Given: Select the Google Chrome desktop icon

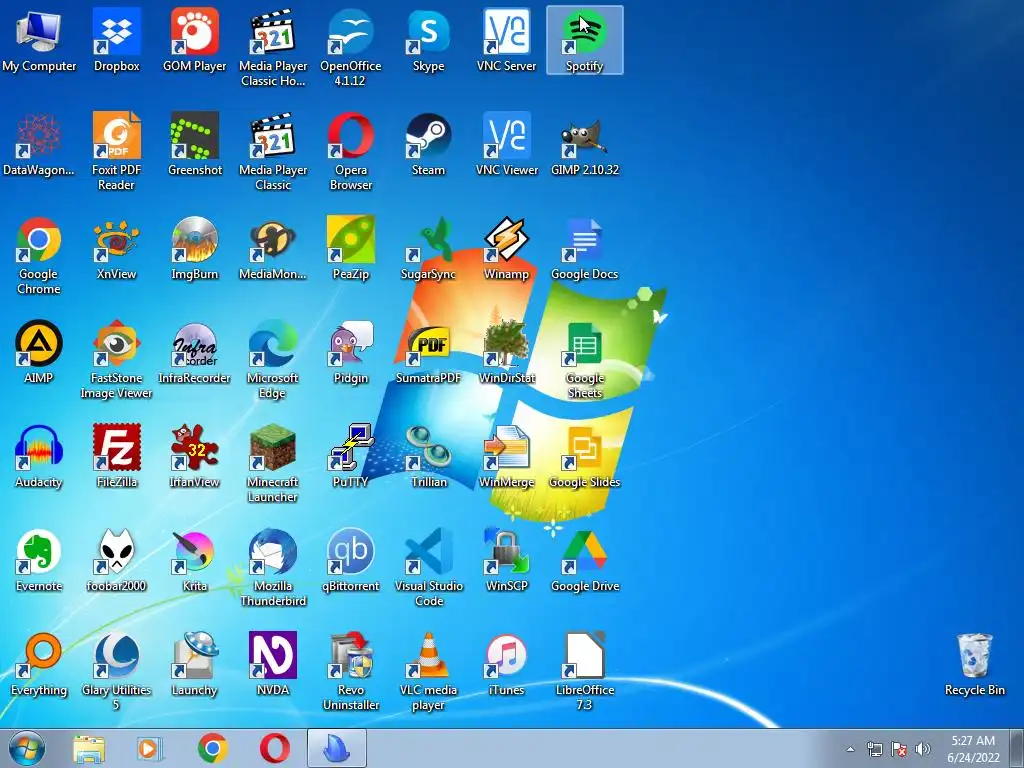Looking at the screenshot, I should tap(39, 256).
